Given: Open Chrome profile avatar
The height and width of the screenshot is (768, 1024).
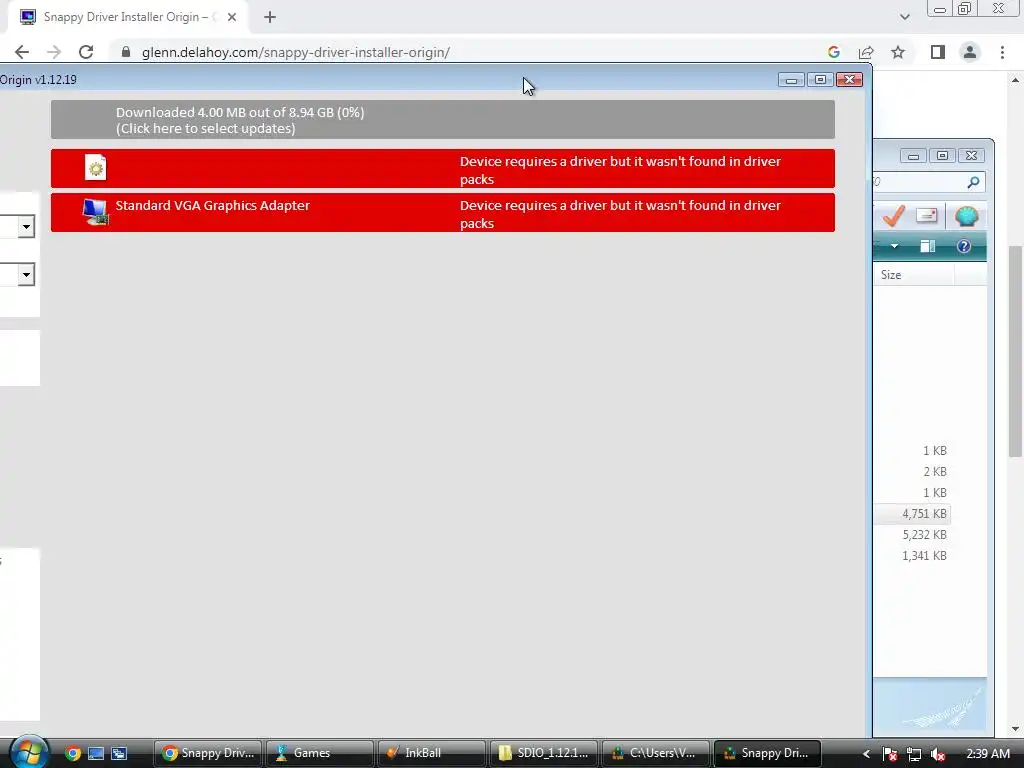Looking at the screenshot, I should pos(970,52).
